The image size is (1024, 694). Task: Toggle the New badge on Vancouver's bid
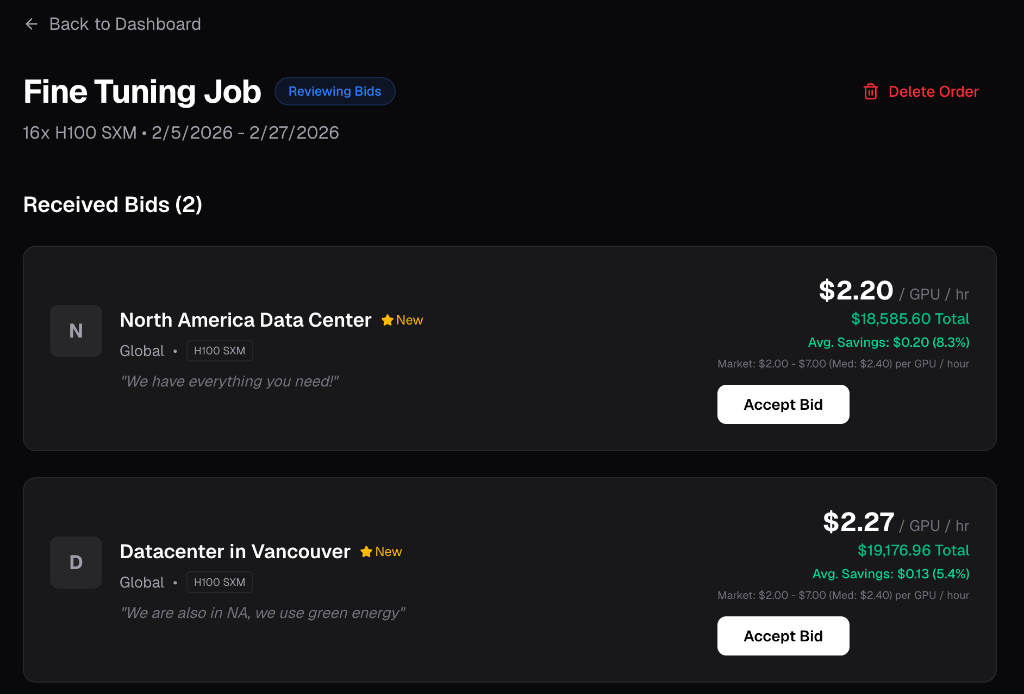tap(381, 551)
